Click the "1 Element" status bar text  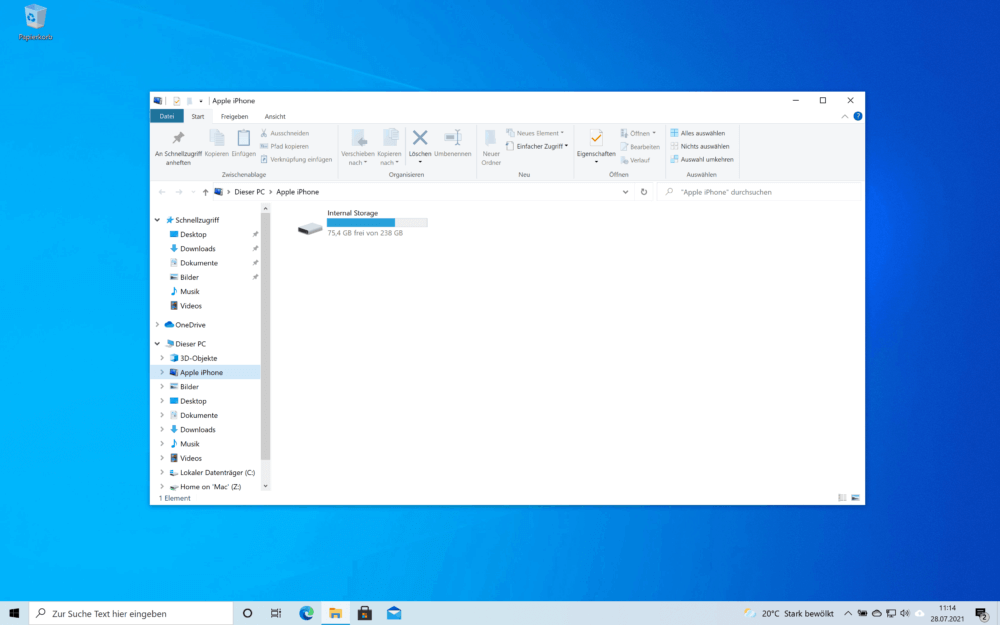(174, 498)
